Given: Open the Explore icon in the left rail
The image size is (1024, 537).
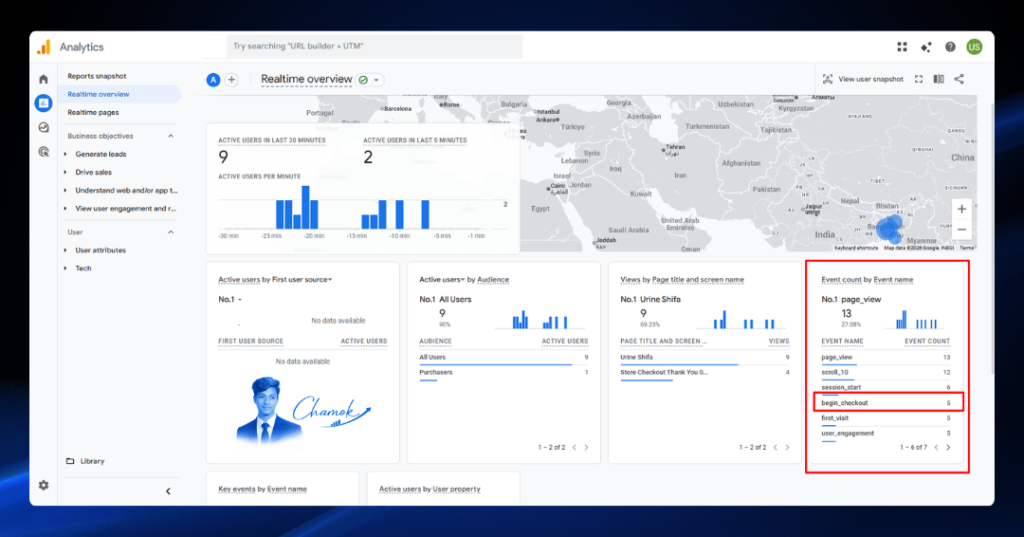Looking at the screenshot, I should click(44, 127).
